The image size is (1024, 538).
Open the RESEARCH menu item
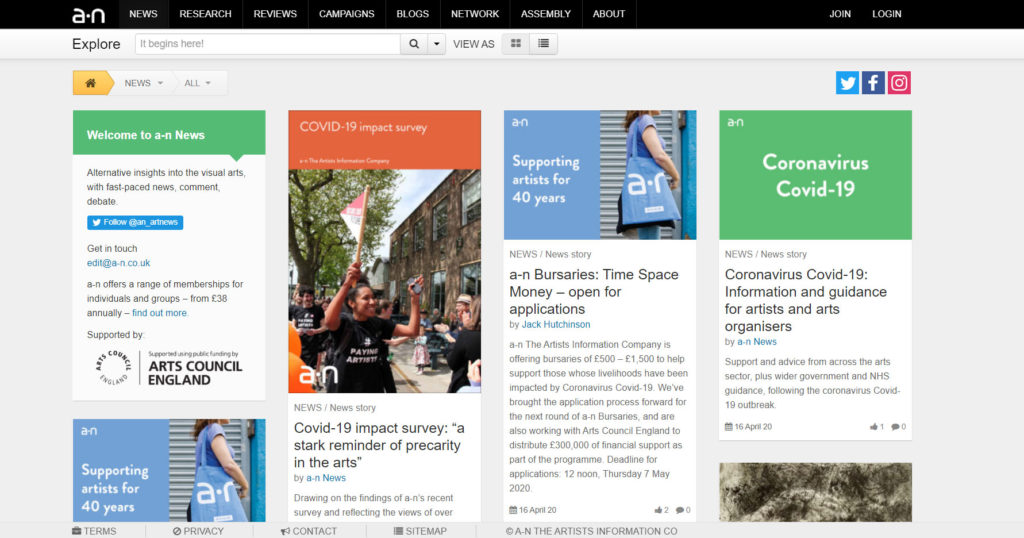205,14
